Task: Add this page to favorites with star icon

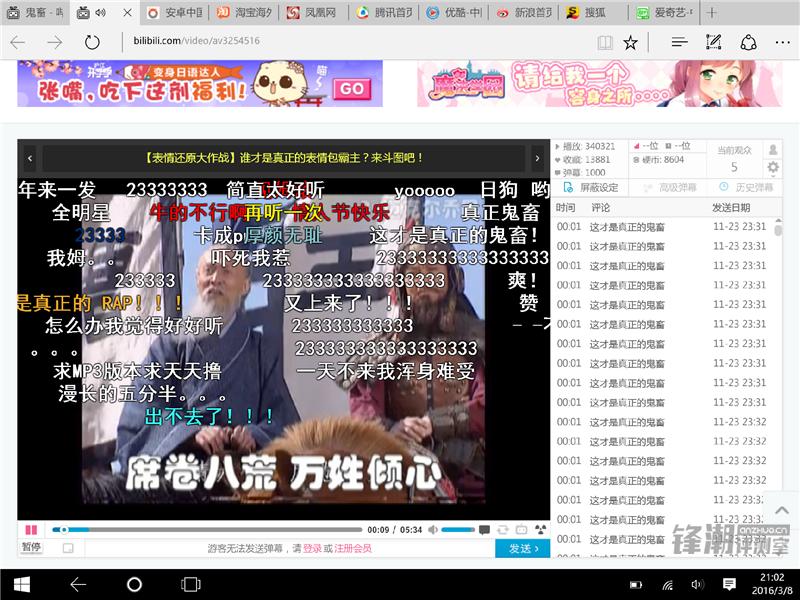Action: [630, 42]
